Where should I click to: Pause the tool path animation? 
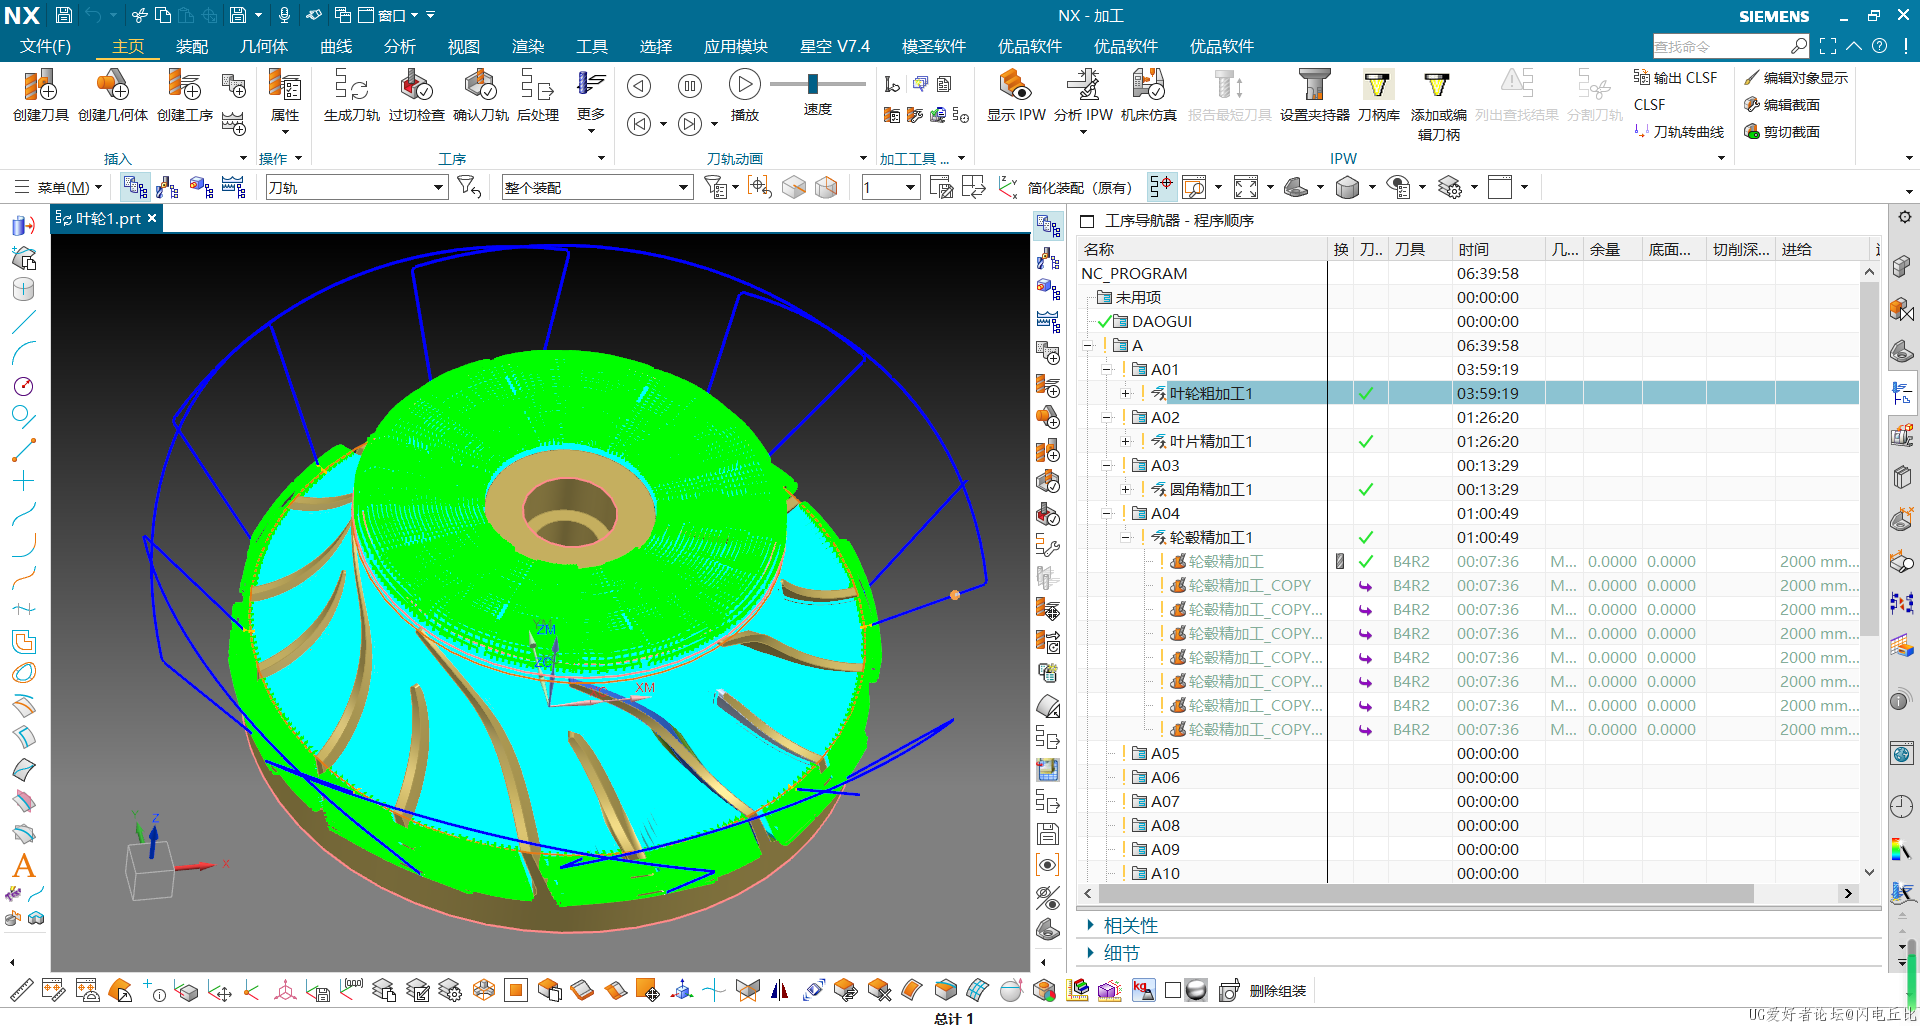tap(690, 86)
